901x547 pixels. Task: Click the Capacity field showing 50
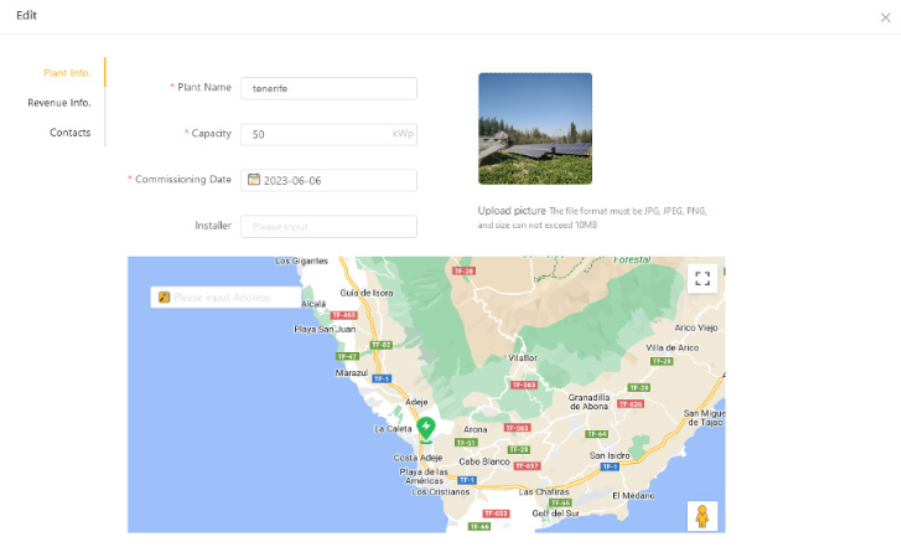pos(329,134)
